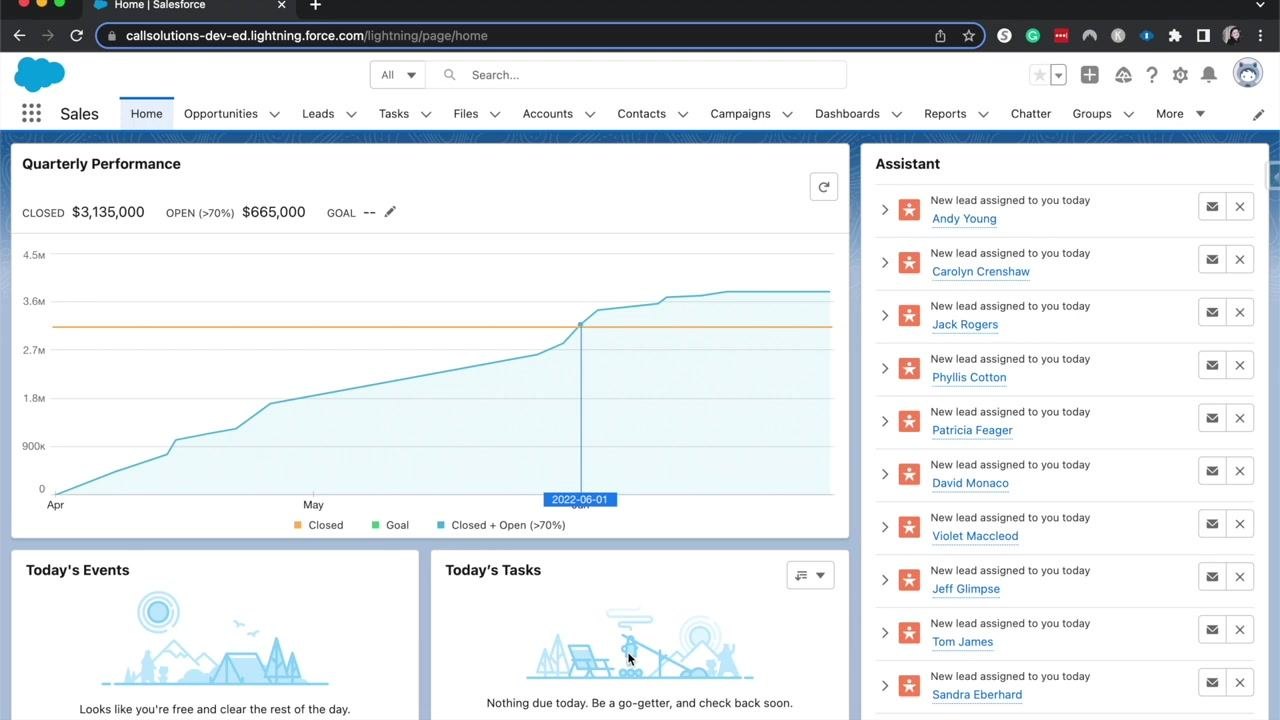Viewport: 1280px width, 720px height.
Task: Open the Opportunities tab dropdown arrow
Action: (x=274, y=114)
